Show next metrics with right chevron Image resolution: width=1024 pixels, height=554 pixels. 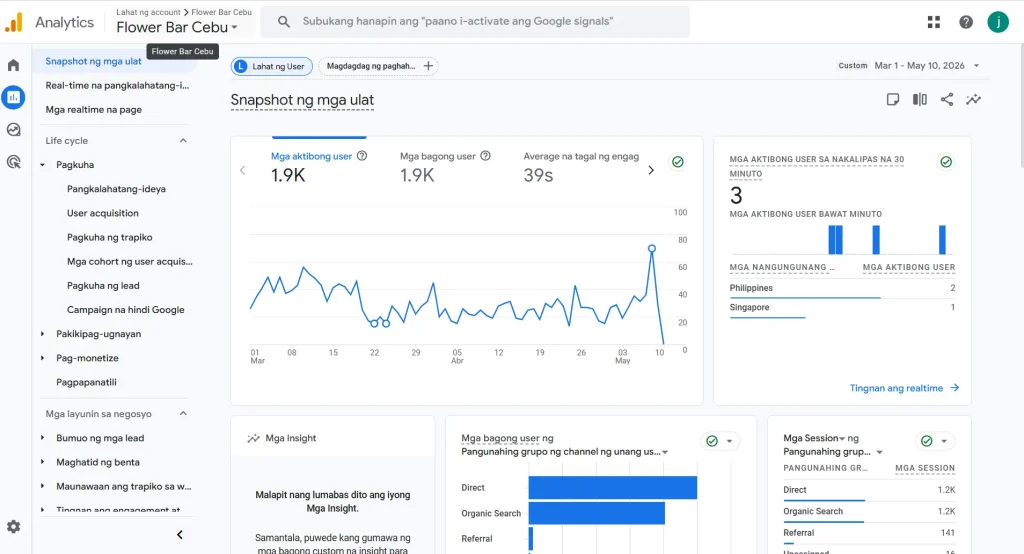(650, 170)
